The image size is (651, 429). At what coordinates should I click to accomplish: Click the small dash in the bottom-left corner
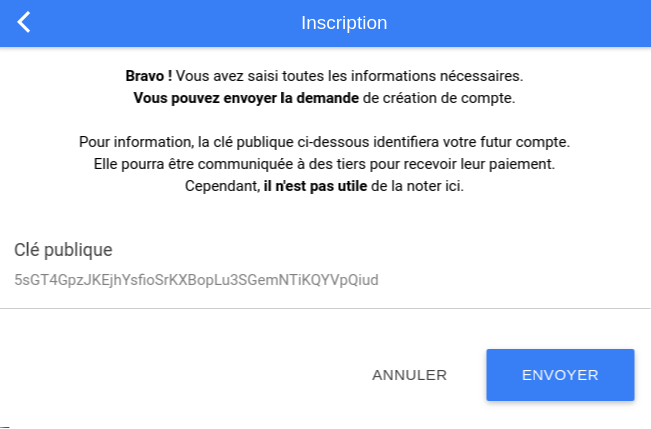[x=5, y=427]
